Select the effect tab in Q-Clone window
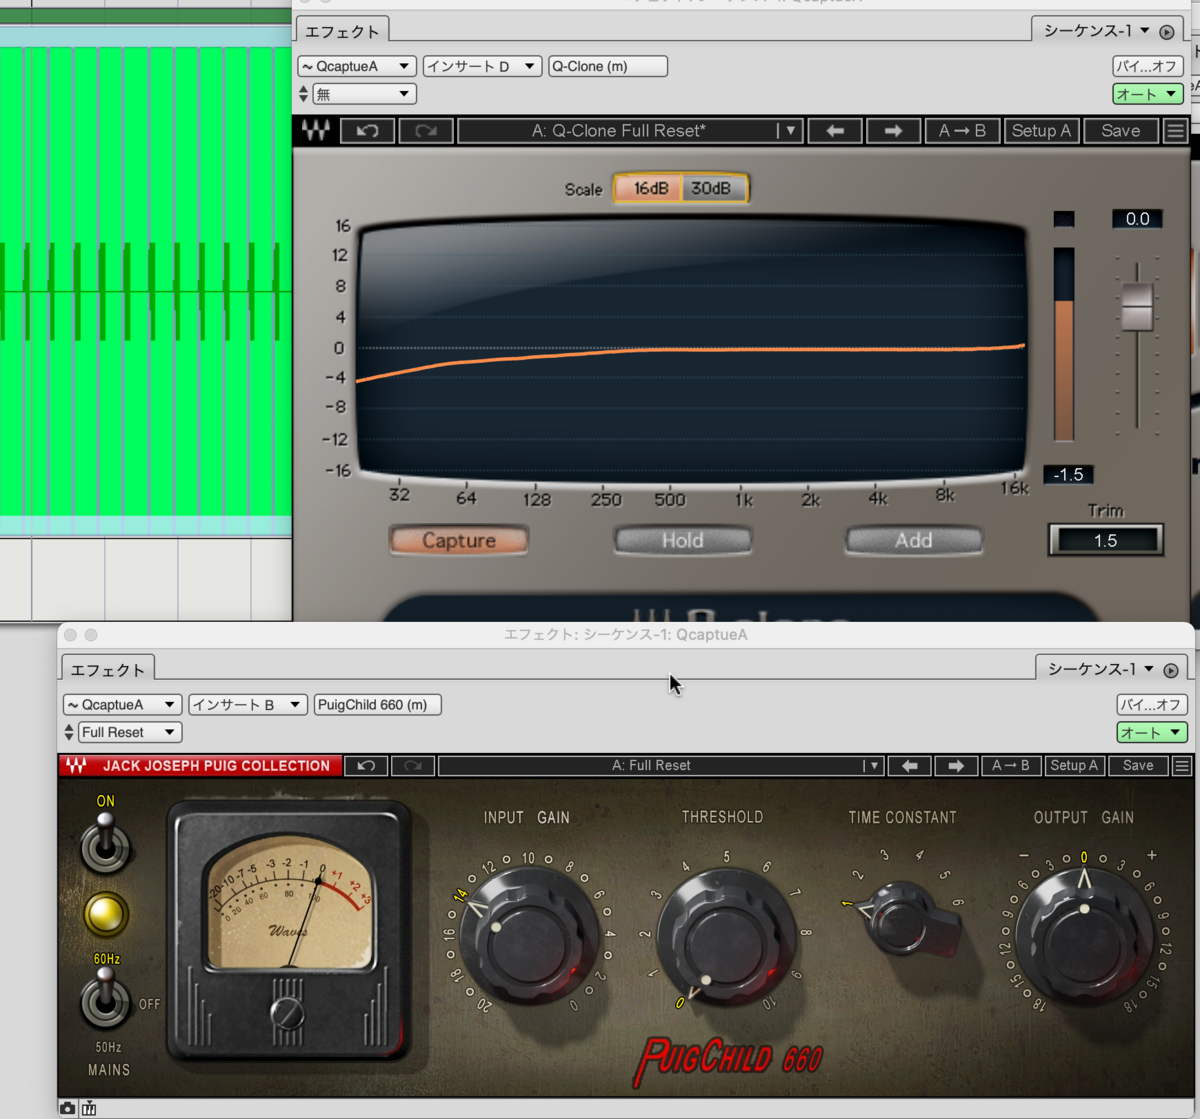 click(x=342, y=32)
